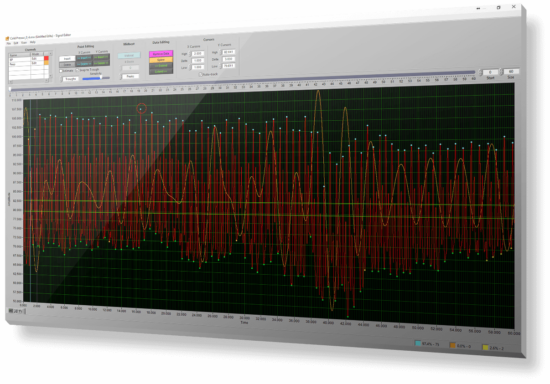The image size is (550, 384).
Task: Click the X Cursors Delete button
Action: (x=84, y=63)
